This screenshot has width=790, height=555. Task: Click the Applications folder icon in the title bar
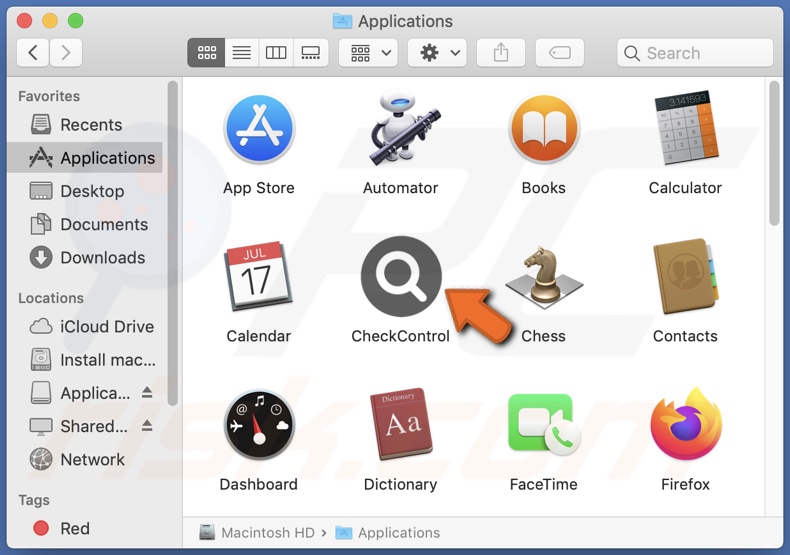click(343, 21)
